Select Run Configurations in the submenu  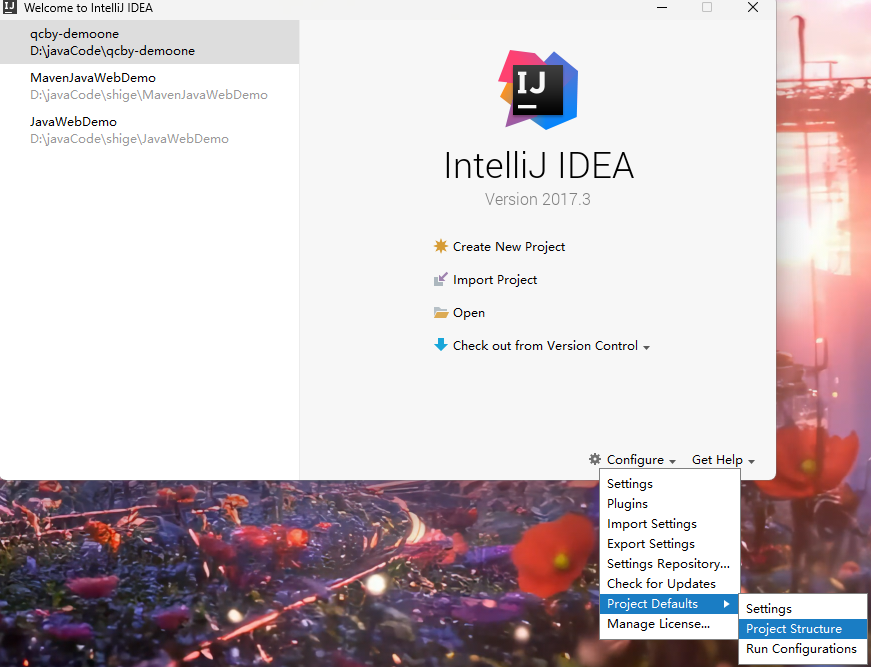pos(803,649)
